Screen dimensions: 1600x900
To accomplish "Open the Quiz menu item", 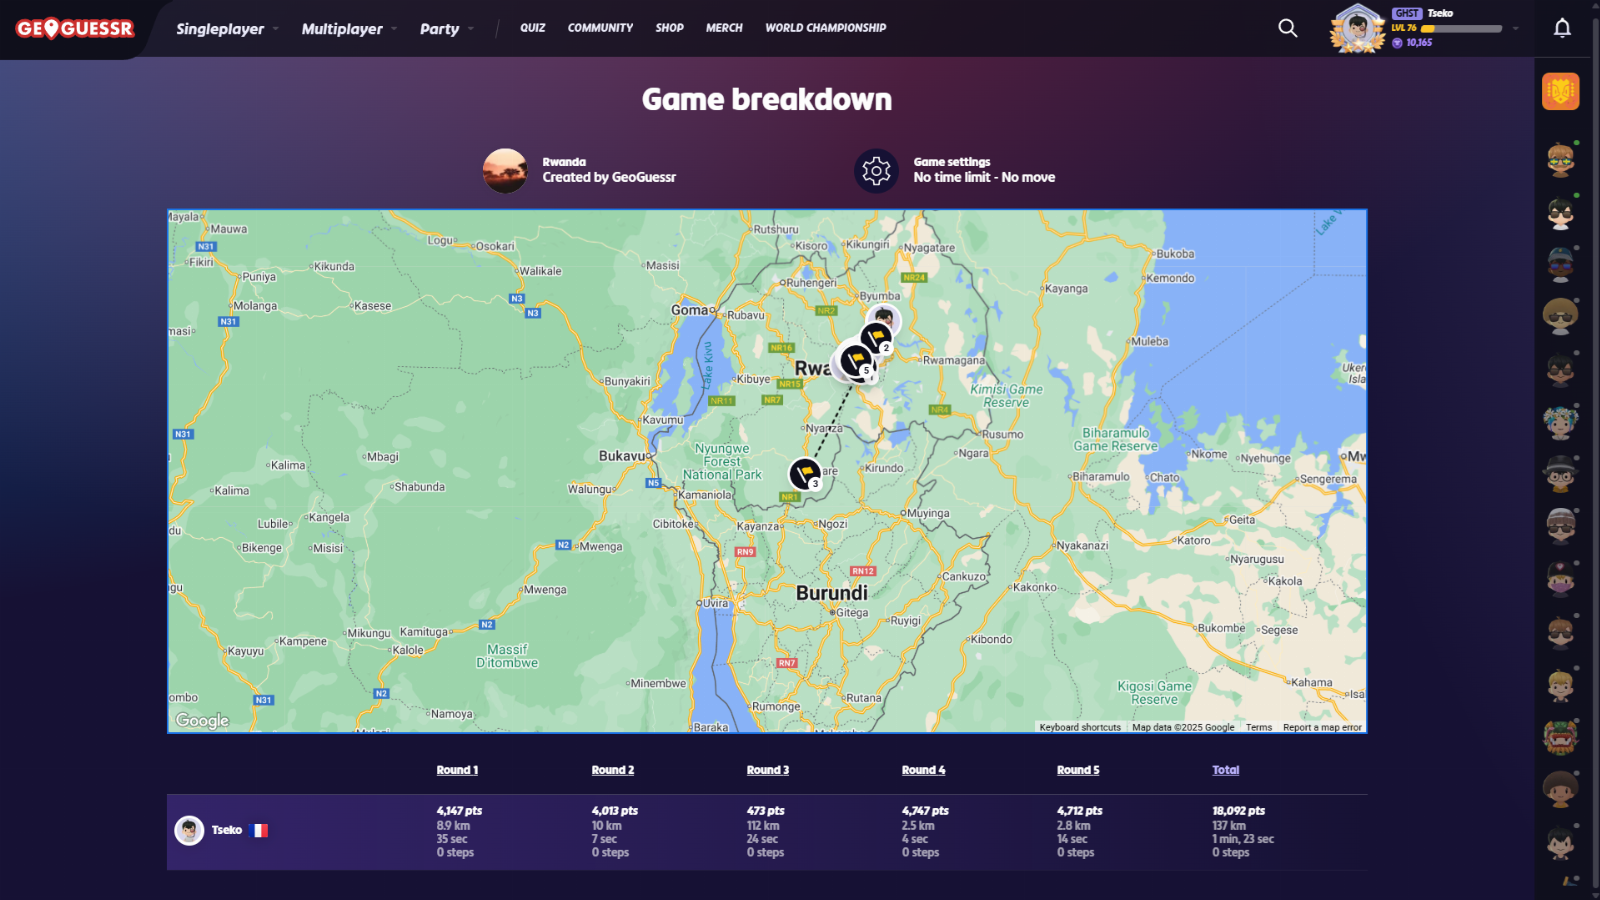I will [532, 28].
